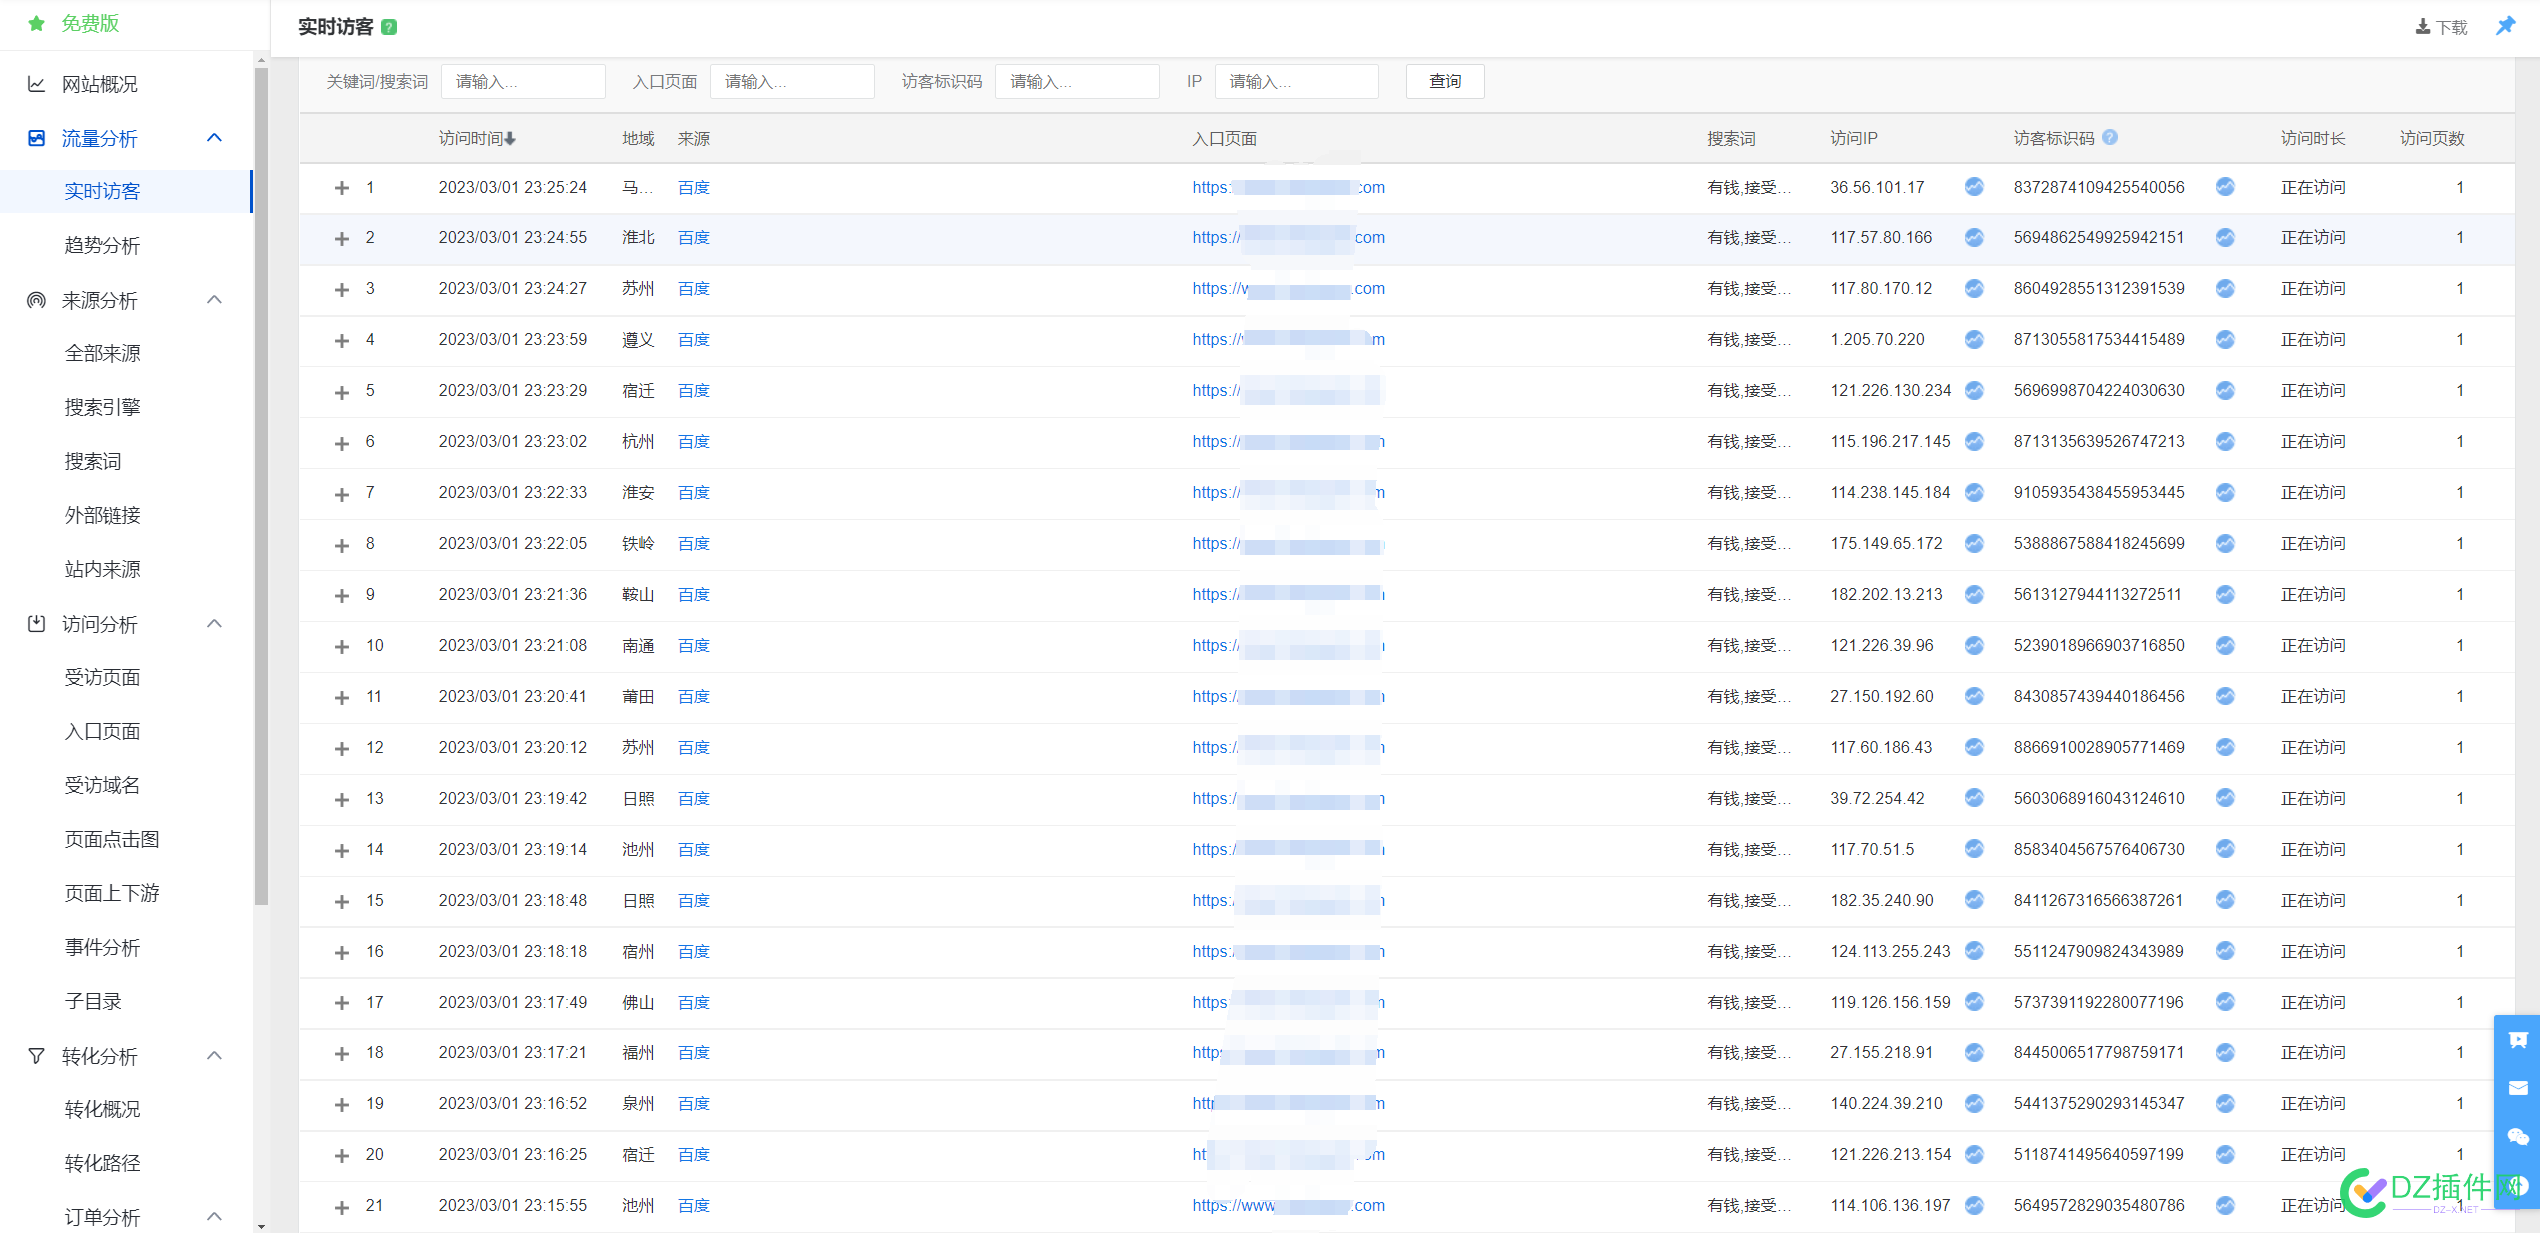Click the floating WeChat icon

tap(2518, 1137)
